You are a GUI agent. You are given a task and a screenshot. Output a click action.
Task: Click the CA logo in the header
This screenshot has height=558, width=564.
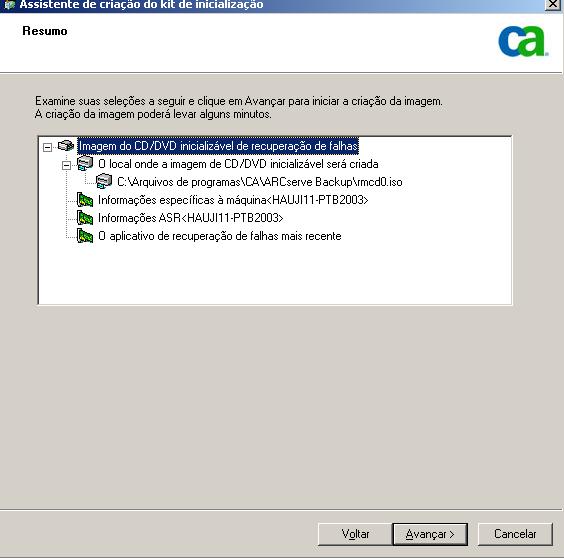pyautogui.click(x=523, y=41)
